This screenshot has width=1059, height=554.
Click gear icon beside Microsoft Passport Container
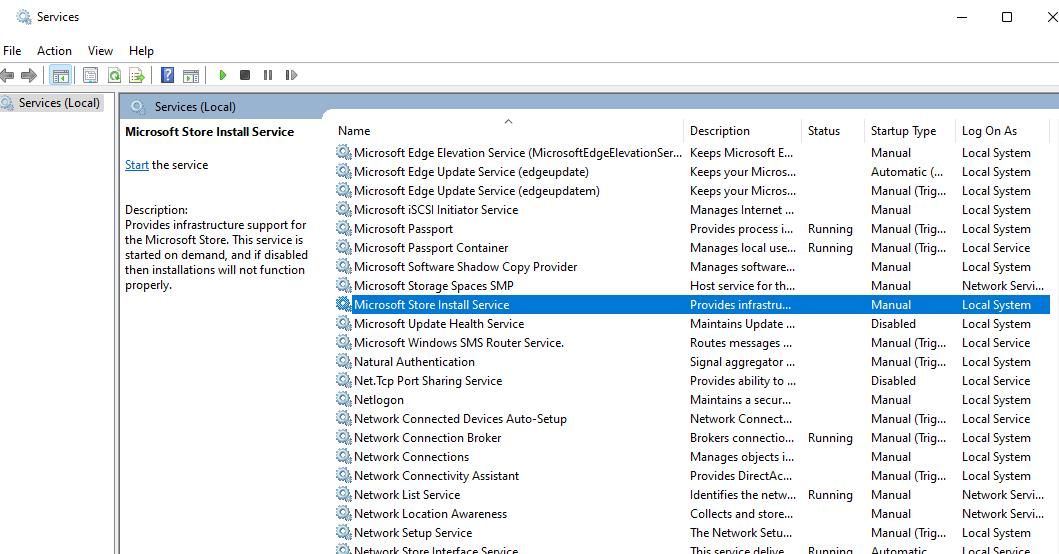344,247
